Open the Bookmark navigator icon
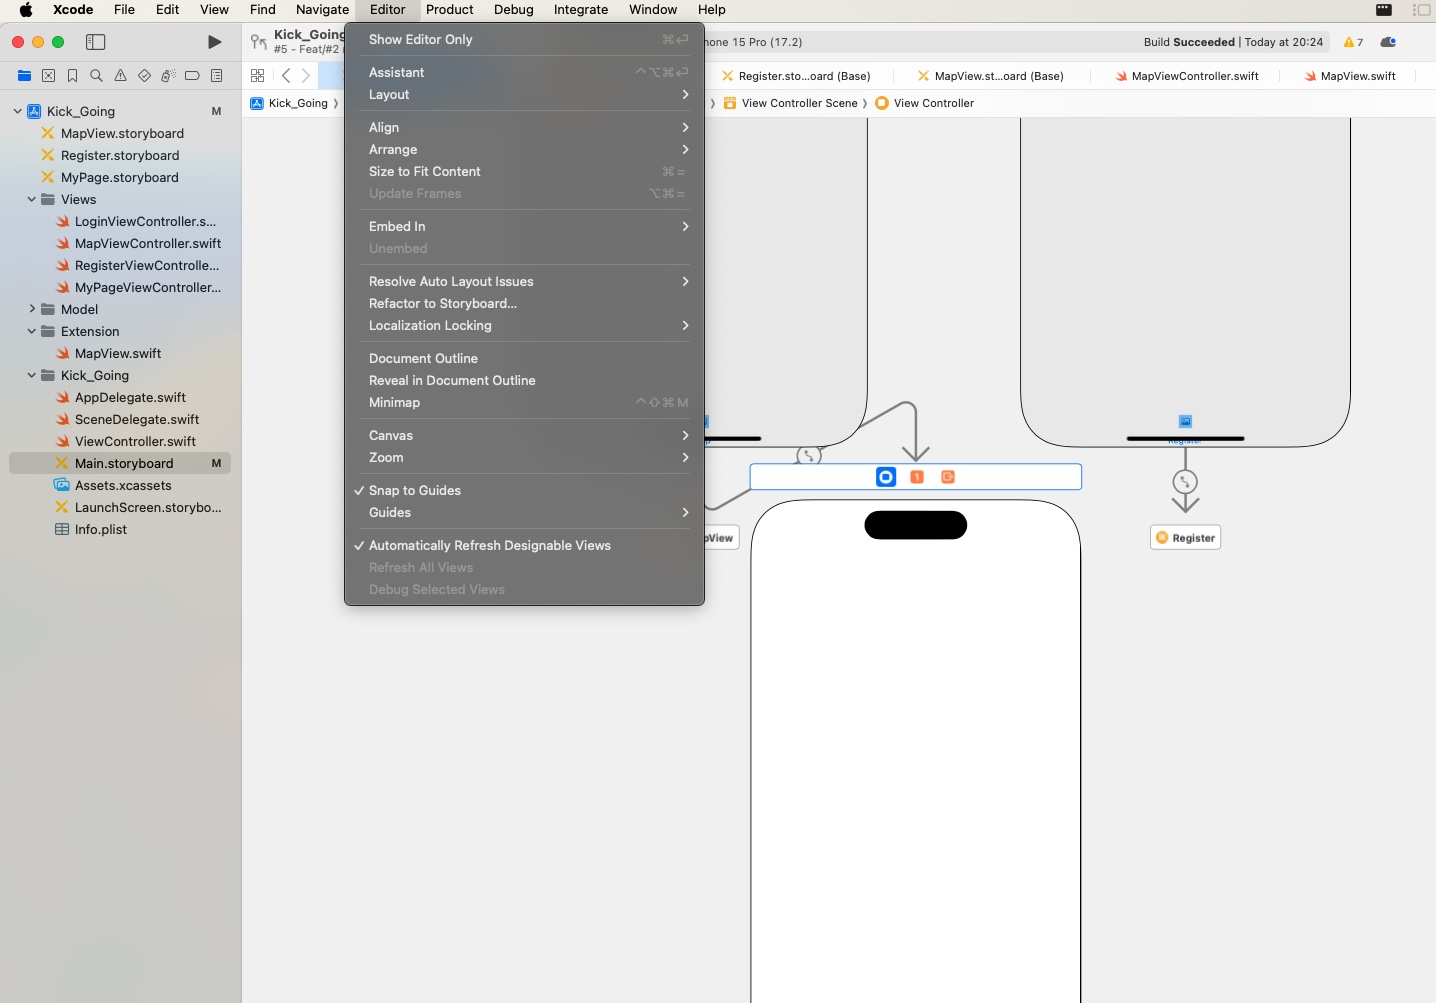The height and width of the screenshot is (1003, 1436). pyautogui.click(x=72, y=76)
